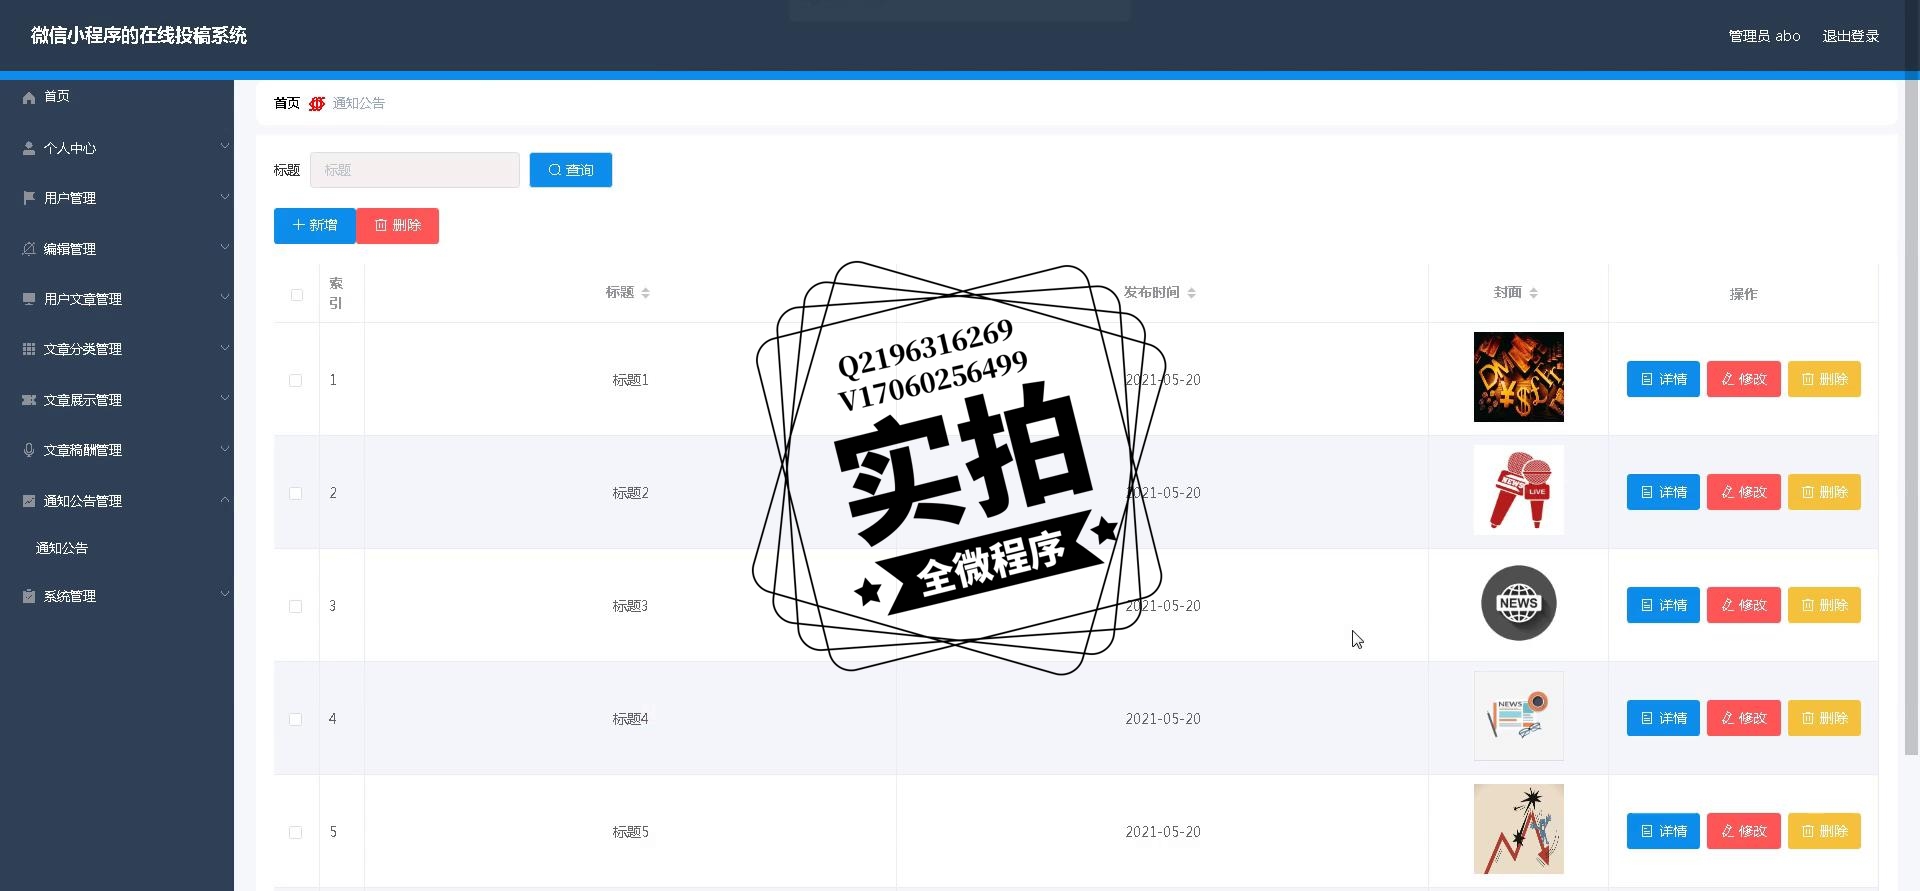Sort the 标题 column with its arrows
Screen dimensions: 1920x891
pyautogui.click(x=646, y=293)
